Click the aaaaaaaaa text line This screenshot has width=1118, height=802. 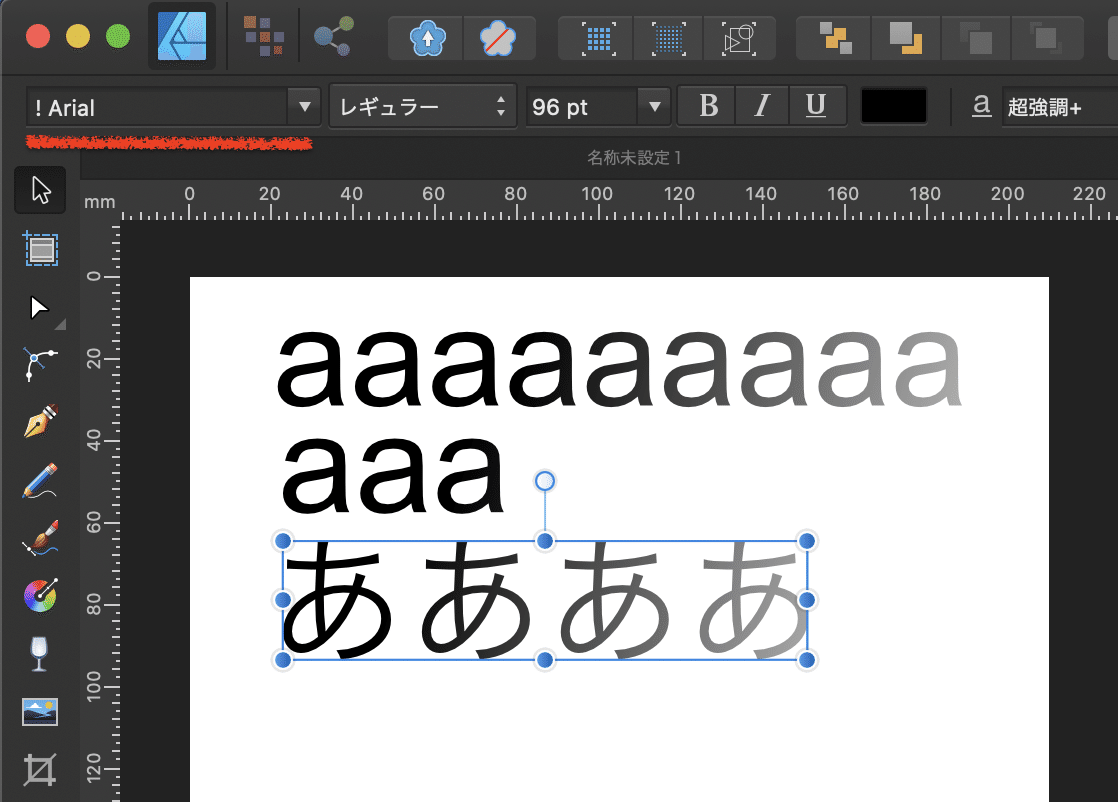click(620, 369)
